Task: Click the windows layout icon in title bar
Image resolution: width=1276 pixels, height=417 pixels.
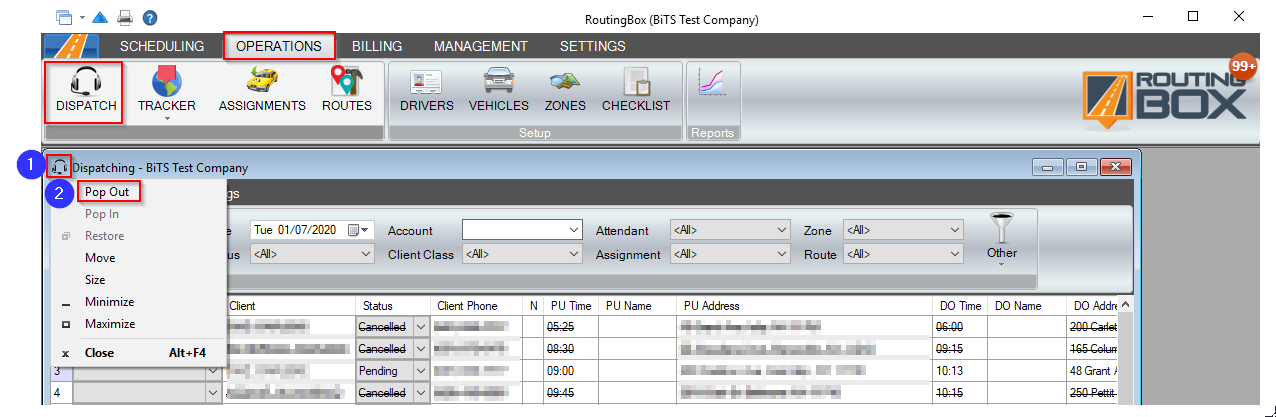Action: pyautogui.click(x=65, y=18)
